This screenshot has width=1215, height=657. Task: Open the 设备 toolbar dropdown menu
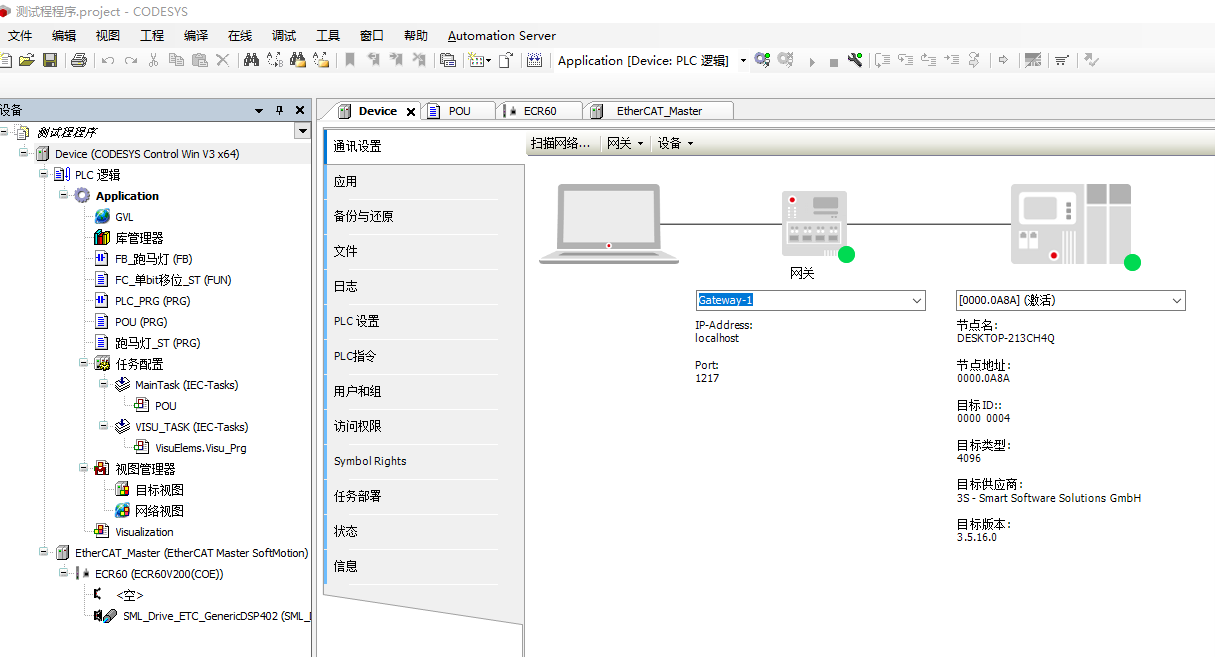click(x=675, y=144)
